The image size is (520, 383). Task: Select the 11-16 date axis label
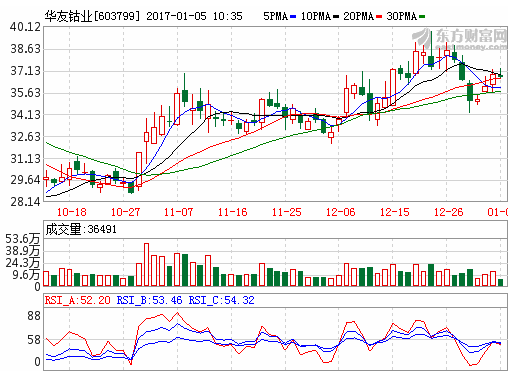(x=233, y=212)
